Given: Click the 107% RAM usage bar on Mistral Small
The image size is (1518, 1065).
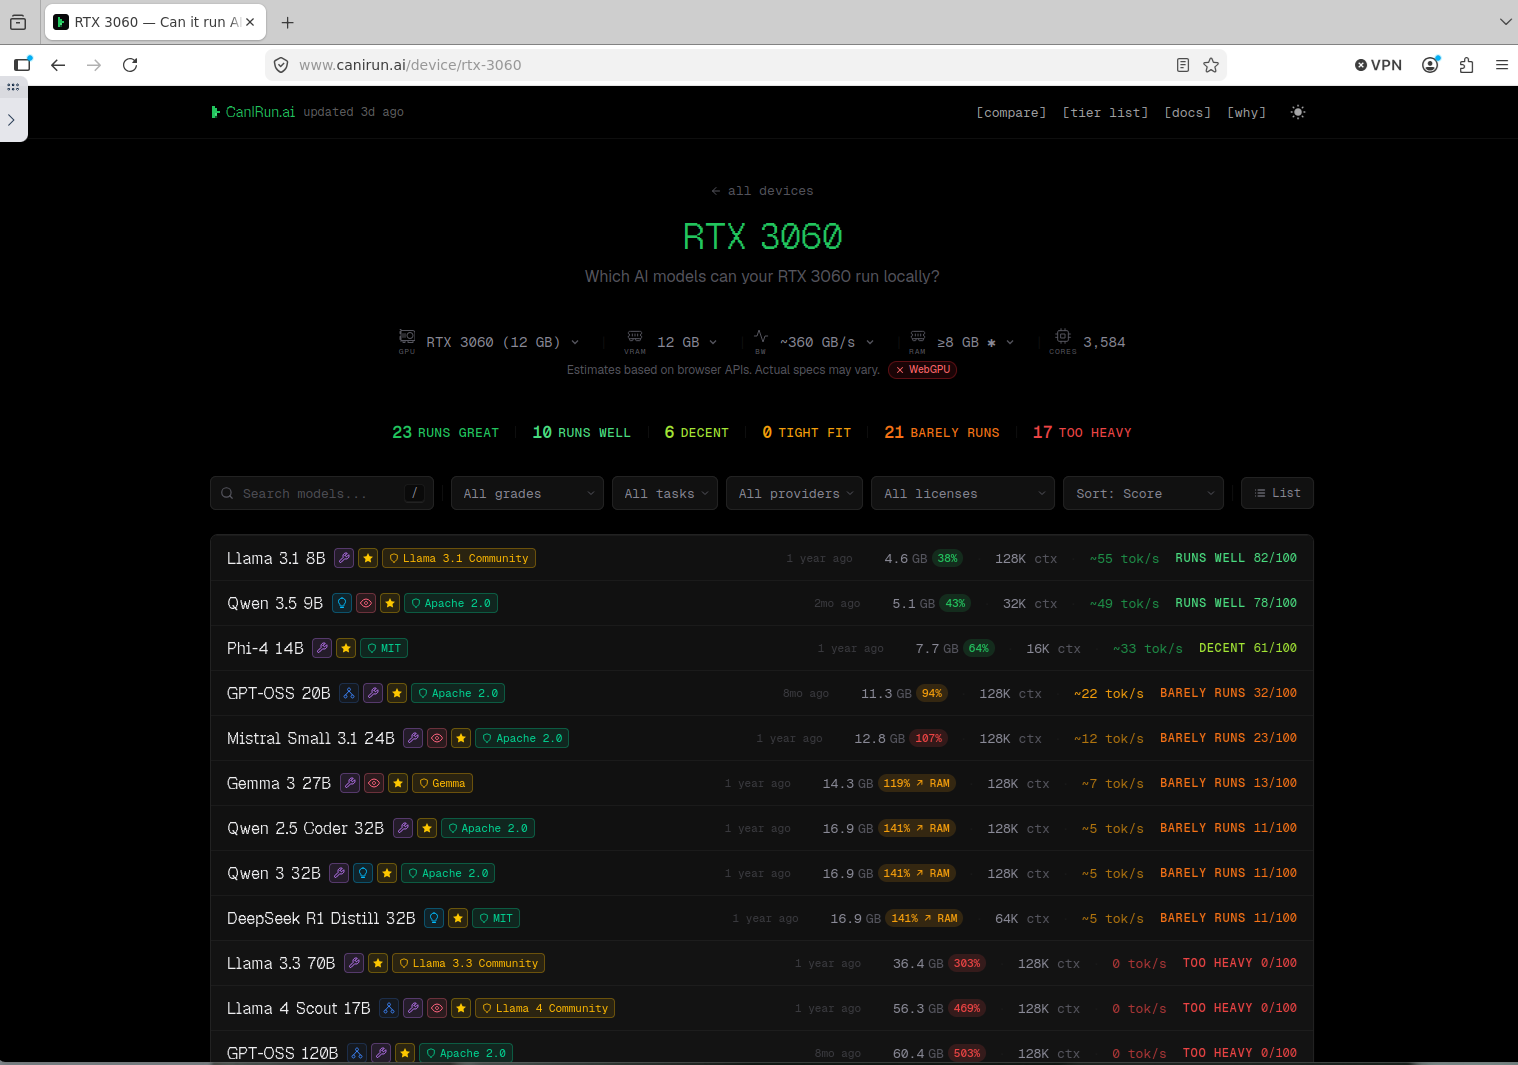Looking at the screenshot, I should click(x=928, y=738).
